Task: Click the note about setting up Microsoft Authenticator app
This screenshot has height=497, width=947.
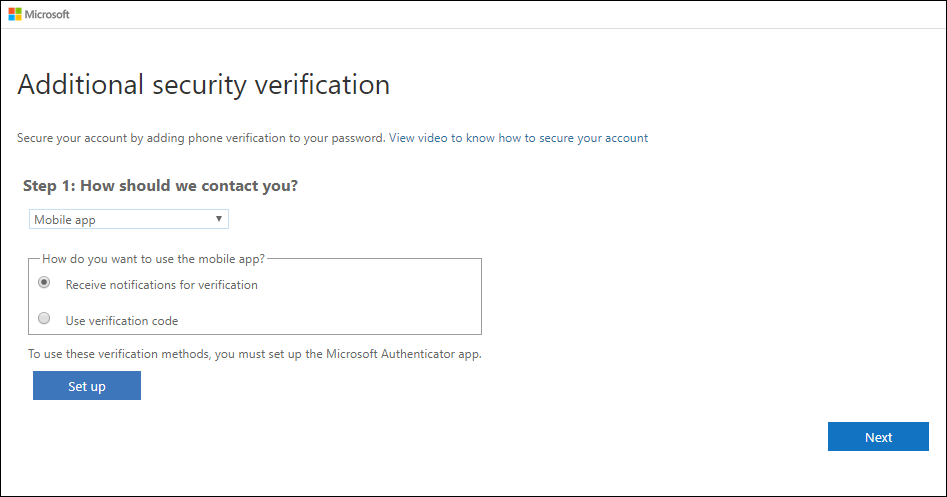Action: click(x=255, y=354)
